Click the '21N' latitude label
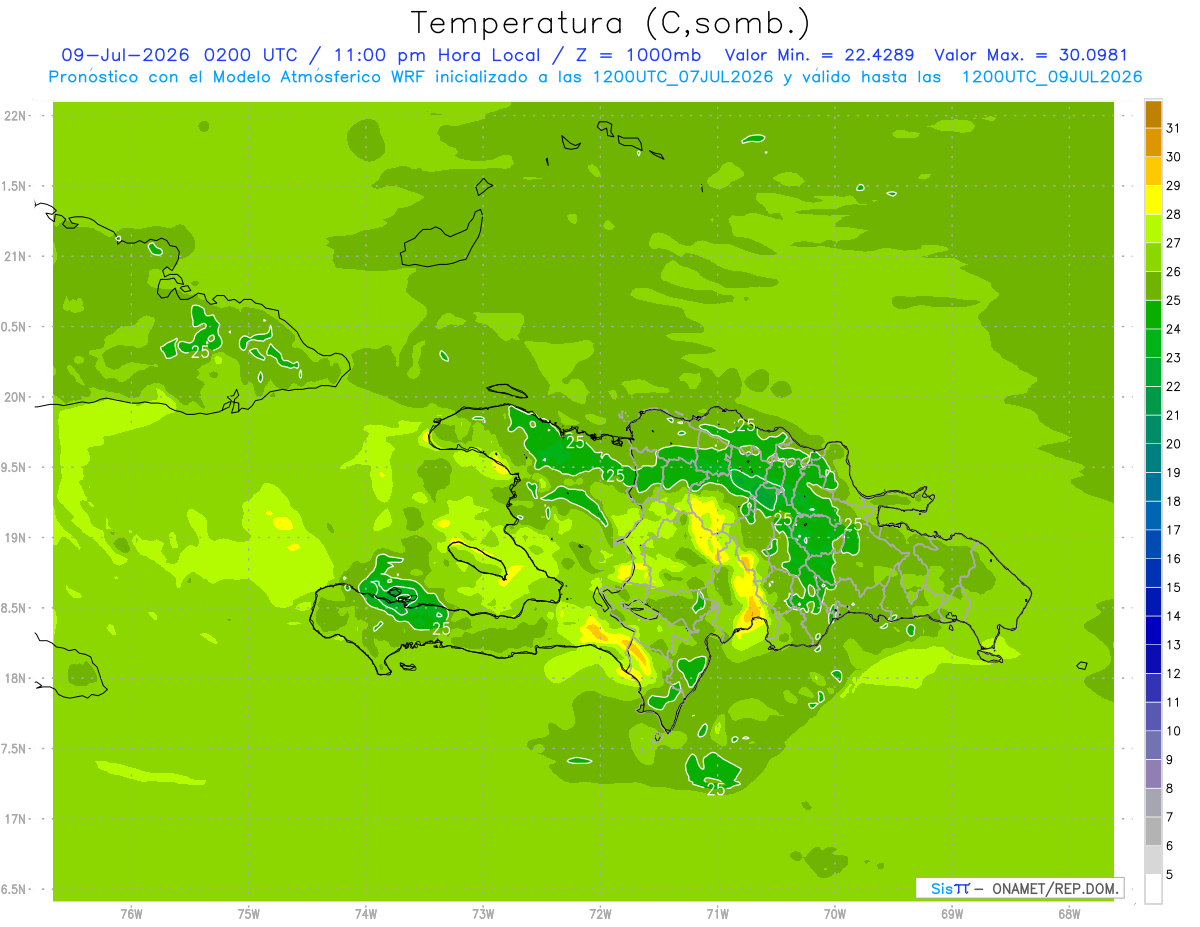 coord(17,257)
